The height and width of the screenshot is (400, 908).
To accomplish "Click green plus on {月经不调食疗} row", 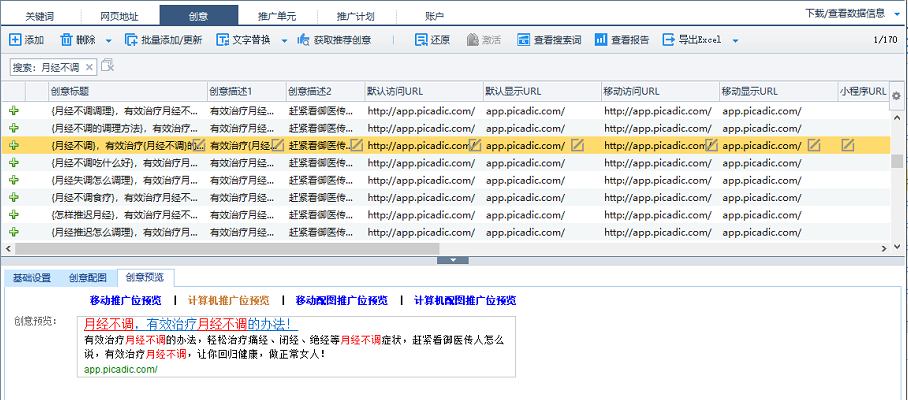I will (14, 197).
